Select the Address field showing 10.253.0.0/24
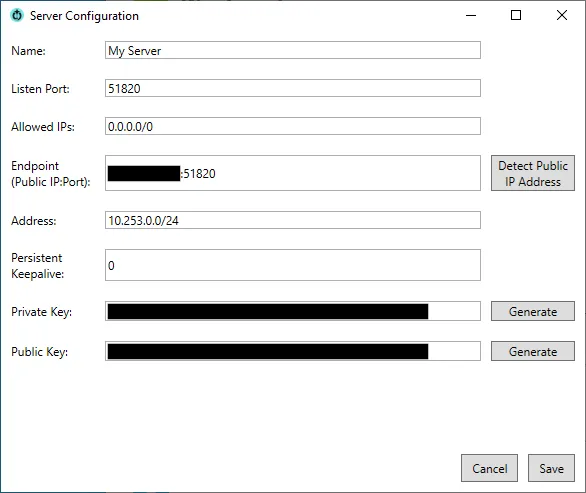 point(293,220)
